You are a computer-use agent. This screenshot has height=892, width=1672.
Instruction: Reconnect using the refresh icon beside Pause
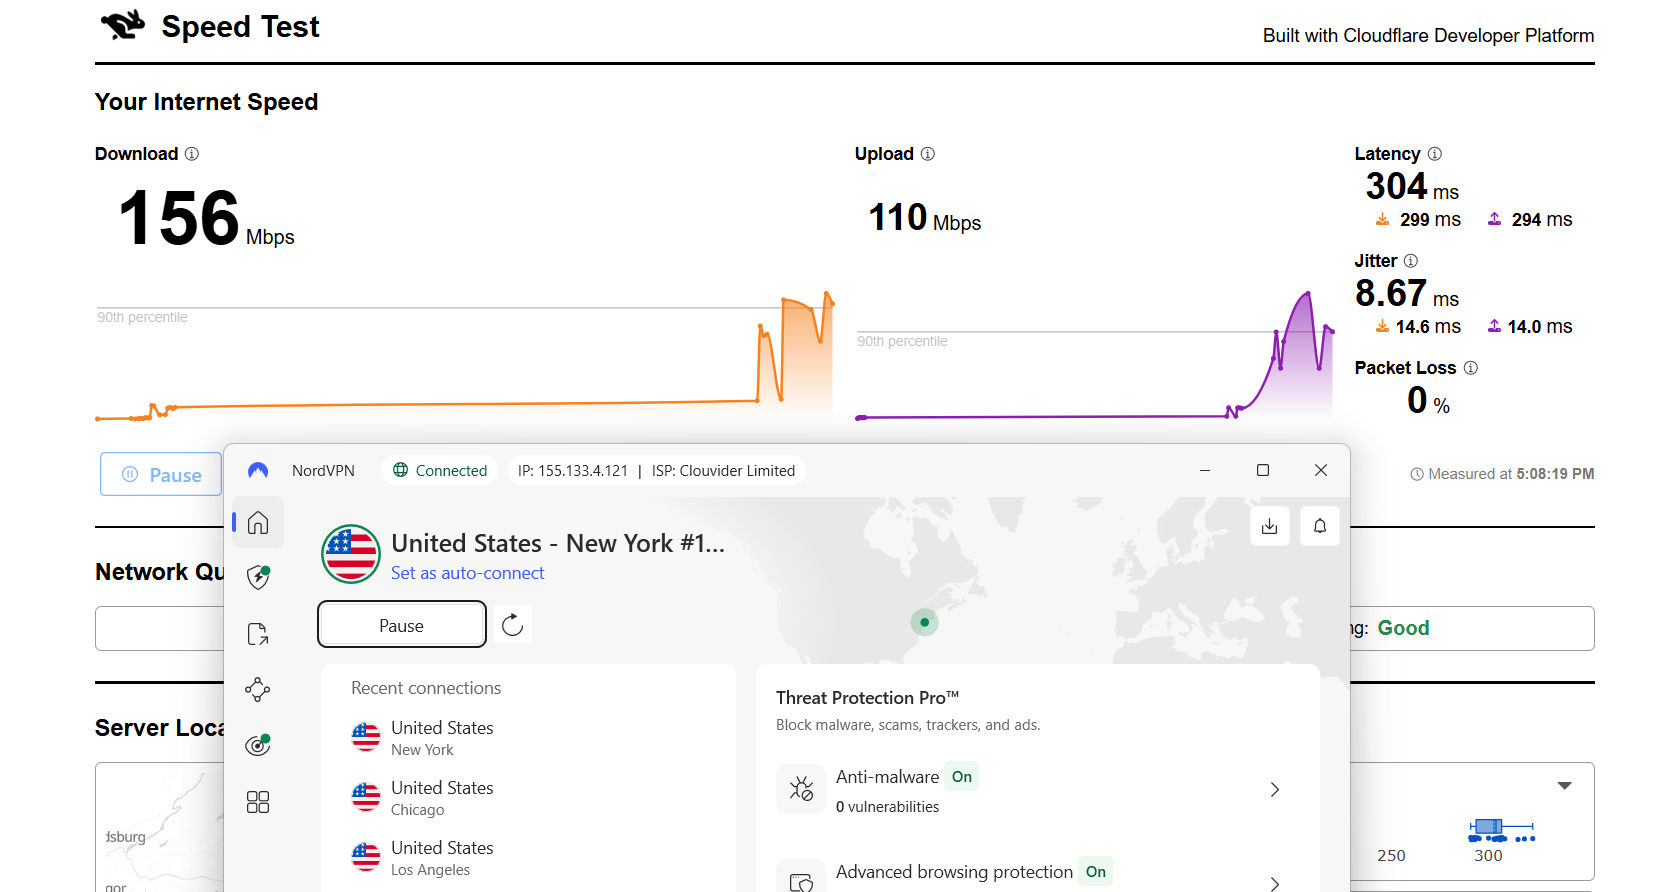click(513, 625)
